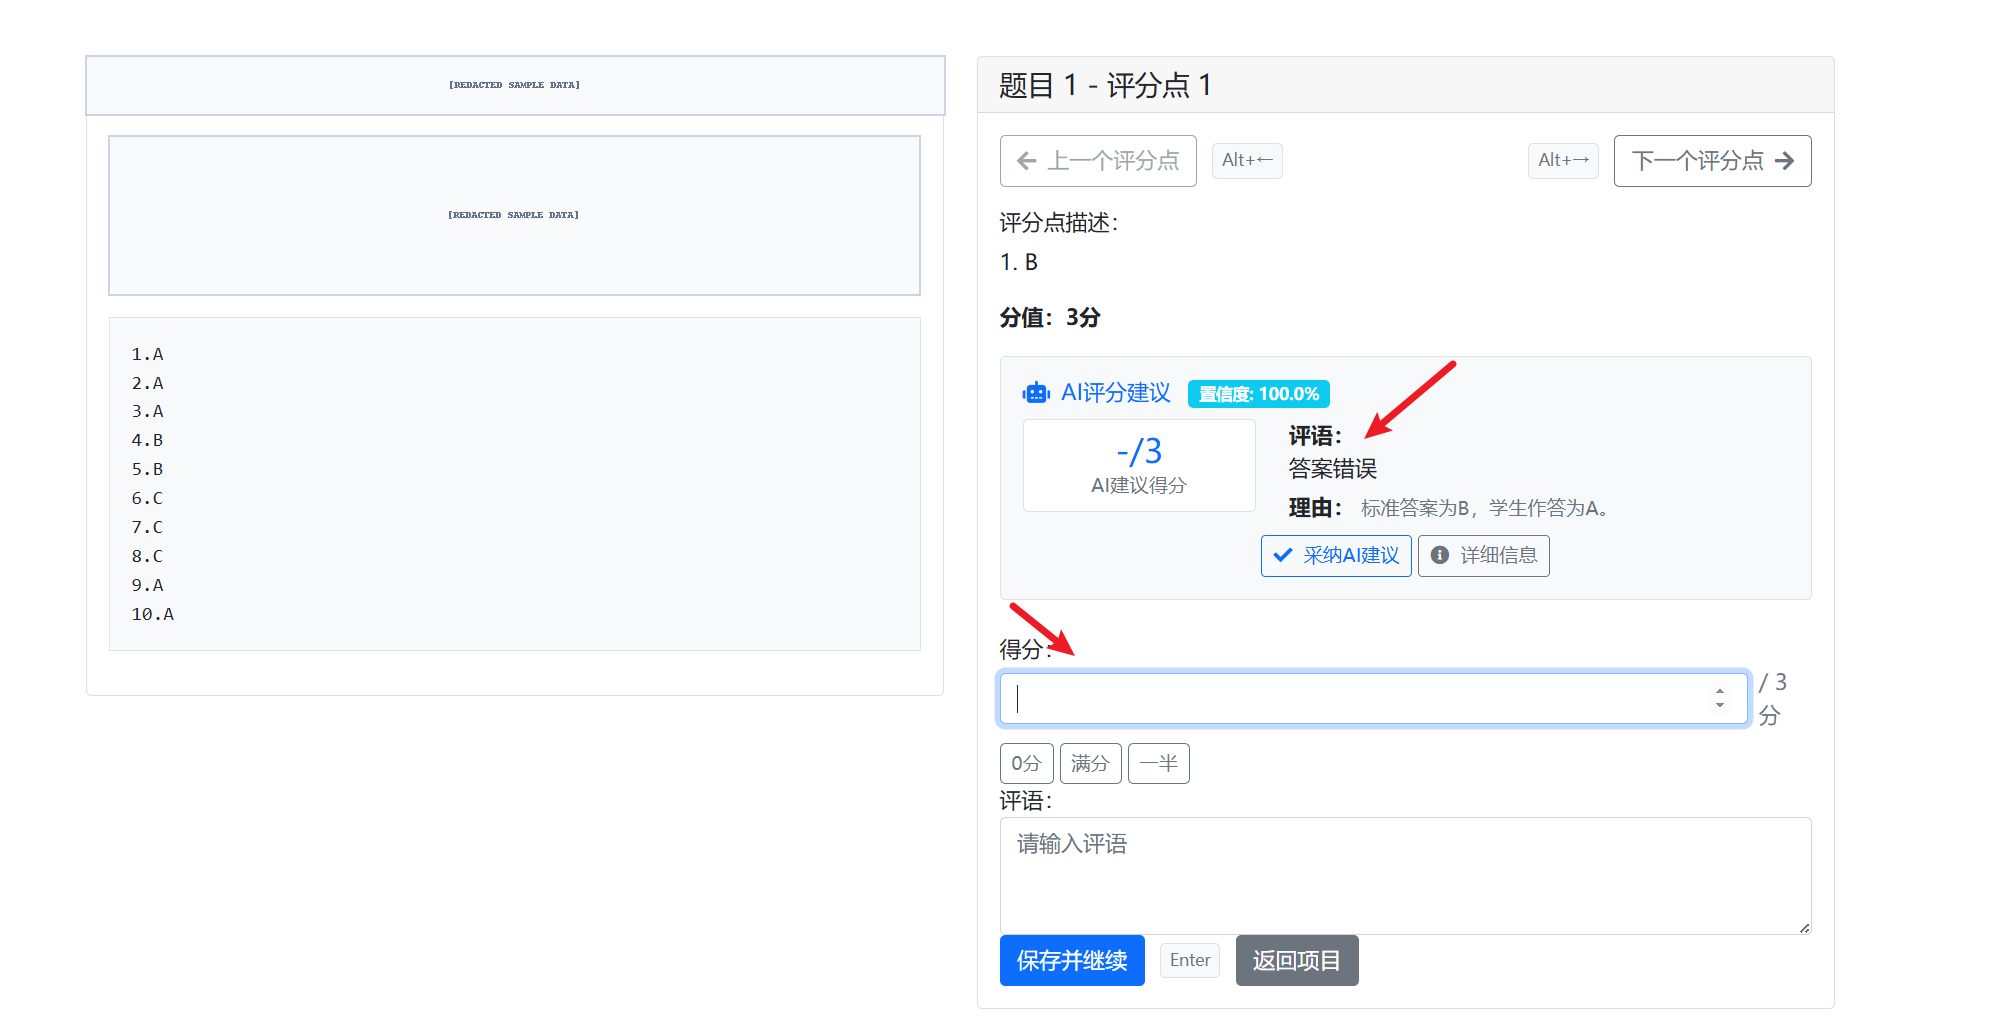Go to next scoring point 下一个评分点

coord(1712,161)
